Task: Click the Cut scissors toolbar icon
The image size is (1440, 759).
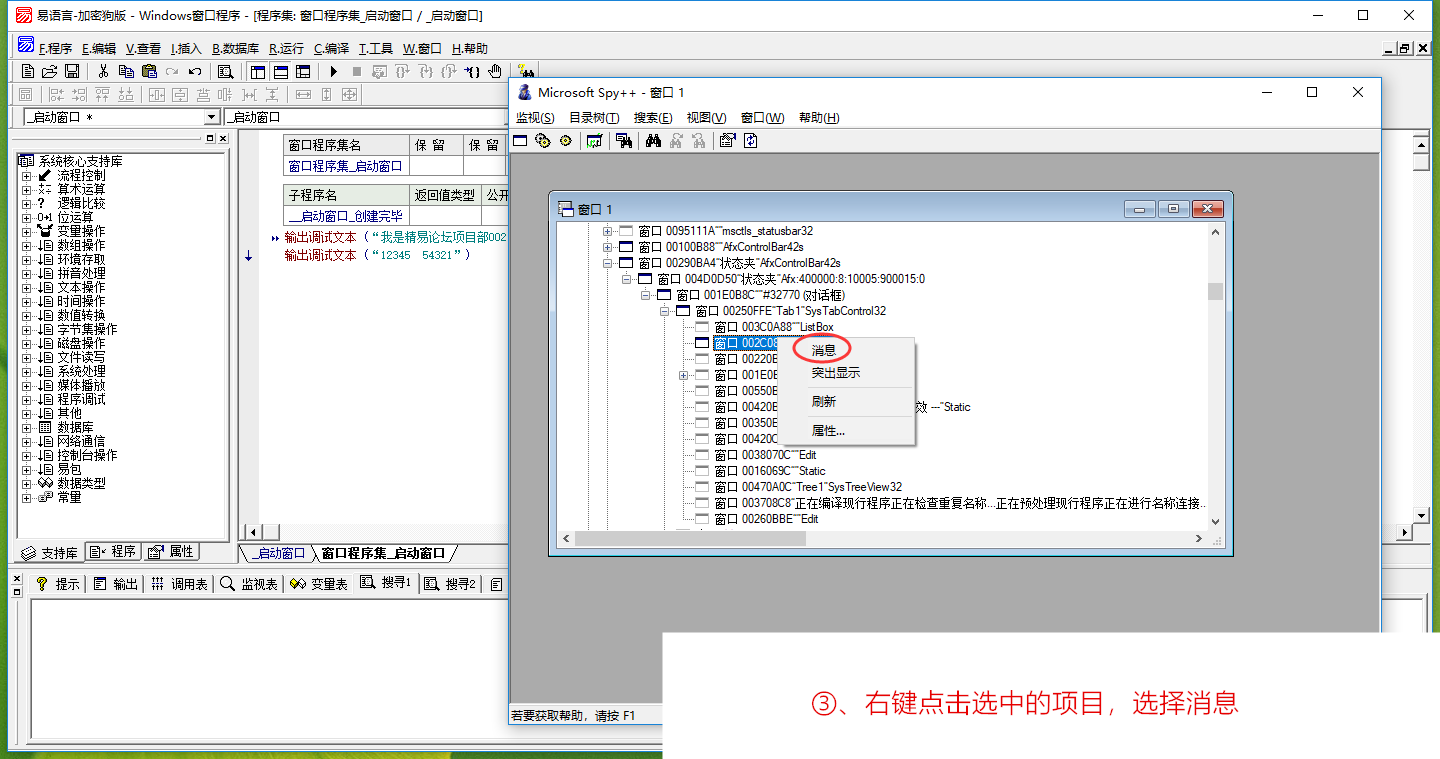Action: tap(103, 71)
